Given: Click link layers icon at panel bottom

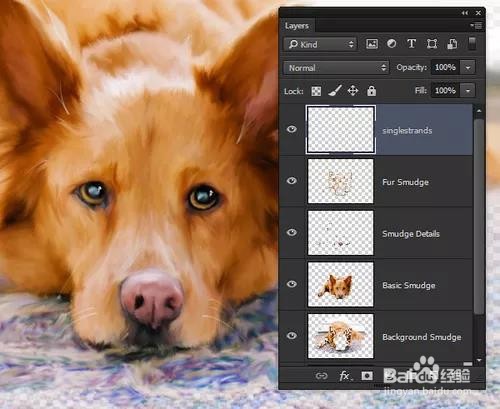Looking at the screenshot, I should click(322, 376).
